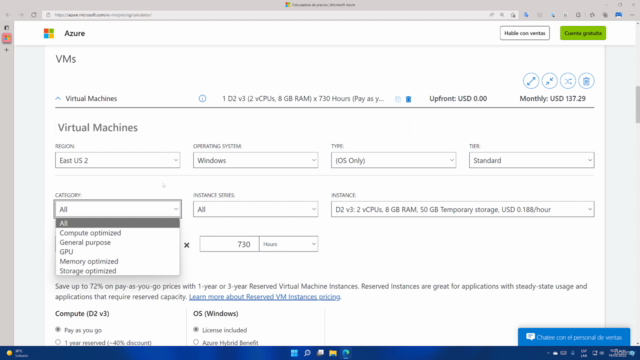Click the expand all estimate icon
The width and height of the screenshot is (640, 360).
coord(531,81)
